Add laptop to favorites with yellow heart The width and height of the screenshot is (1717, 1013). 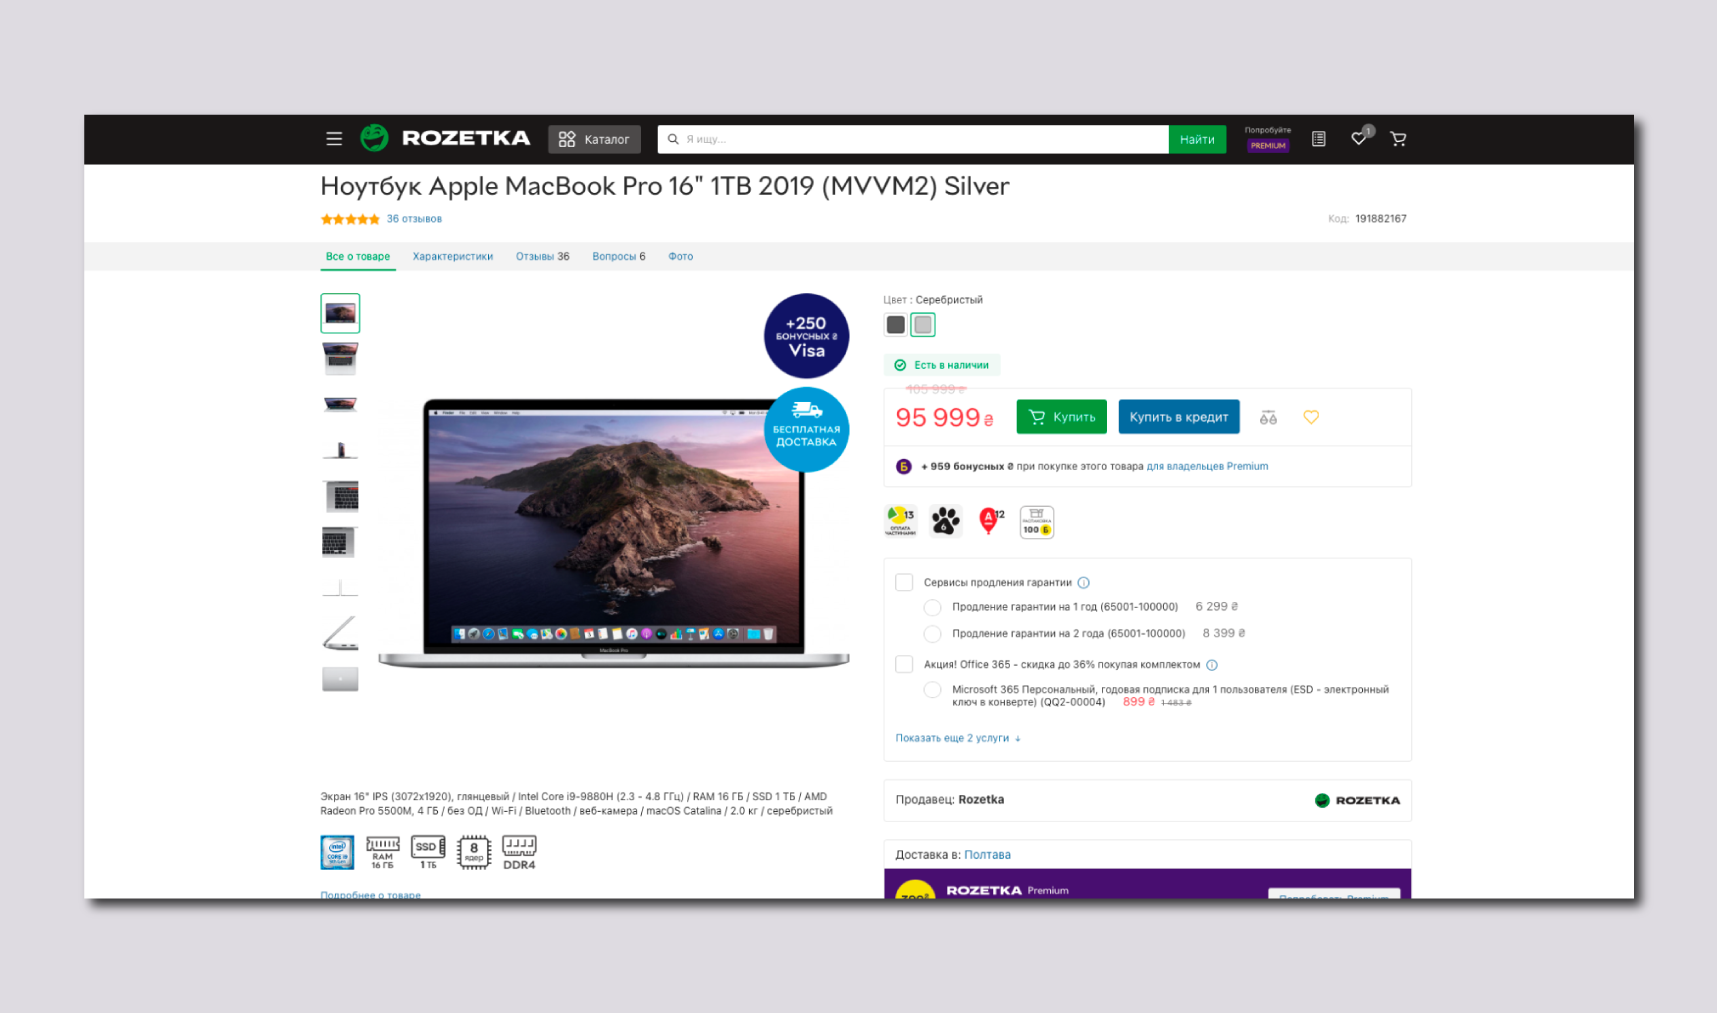[x=1311, y=417]
